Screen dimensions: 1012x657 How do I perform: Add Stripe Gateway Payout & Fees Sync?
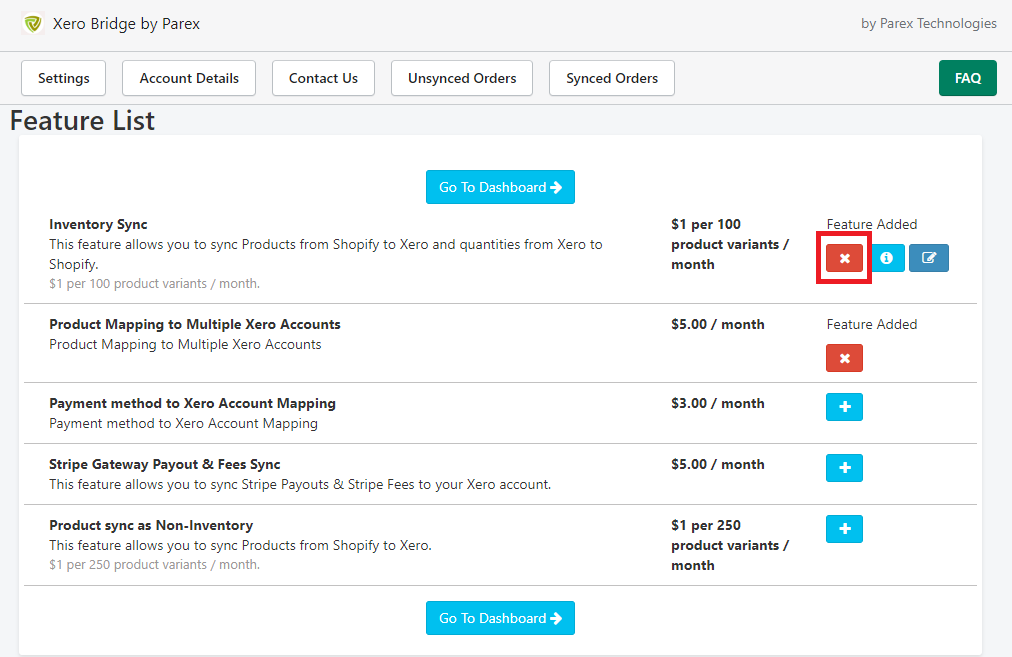tap(844, 468)
